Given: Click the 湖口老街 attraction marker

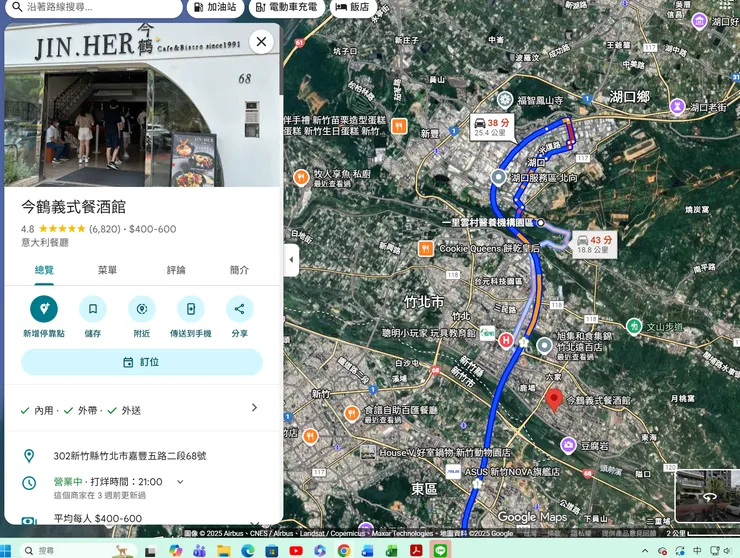Looking at the screenshot, I should 677,106.
